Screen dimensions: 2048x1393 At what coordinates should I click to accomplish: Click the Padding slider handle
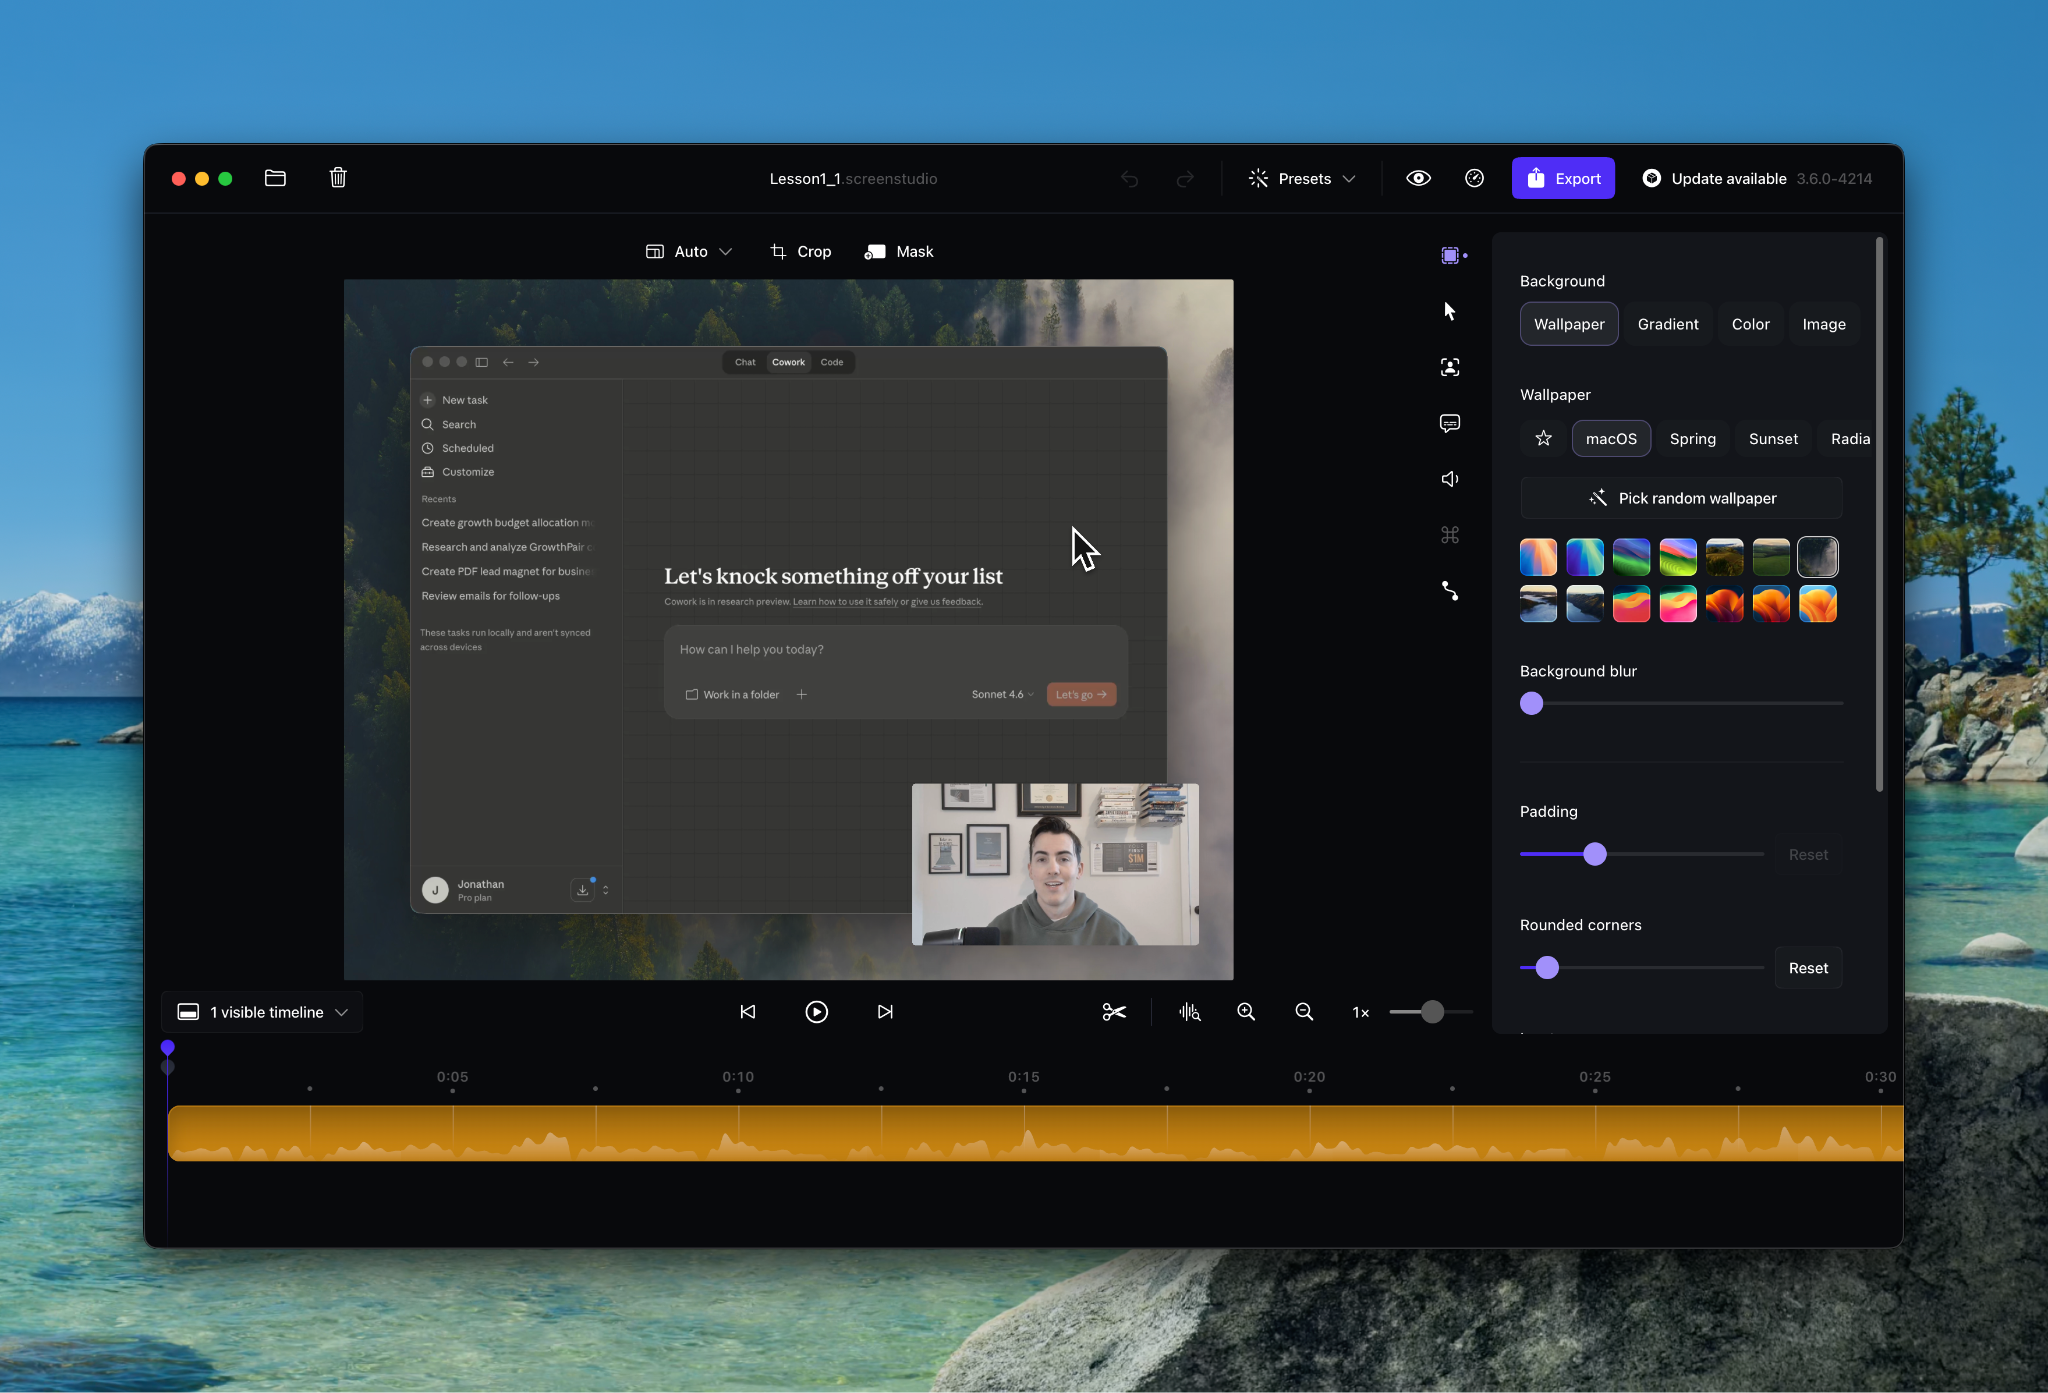tap(1595, 854)
